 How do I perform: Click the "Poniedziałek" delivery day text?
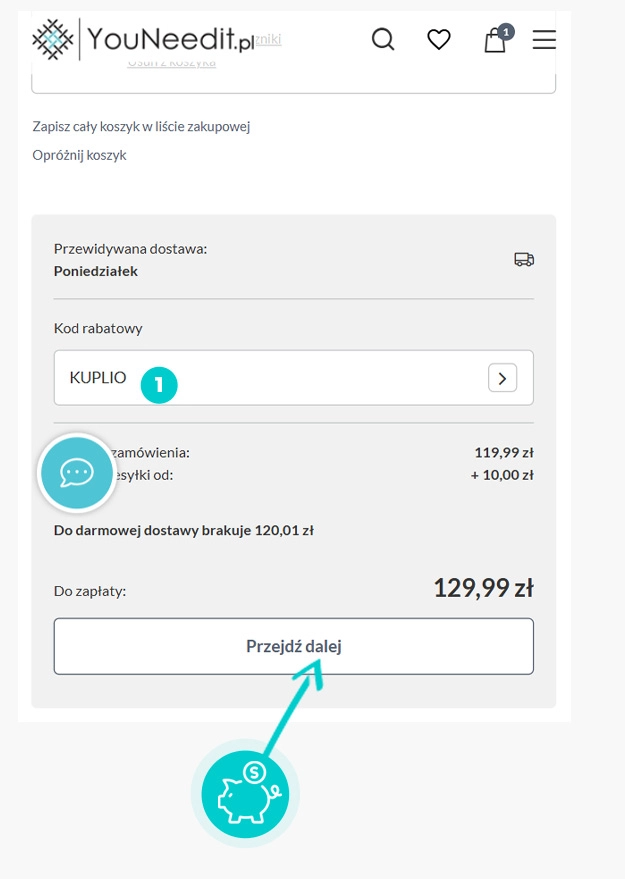click(96, 271)
